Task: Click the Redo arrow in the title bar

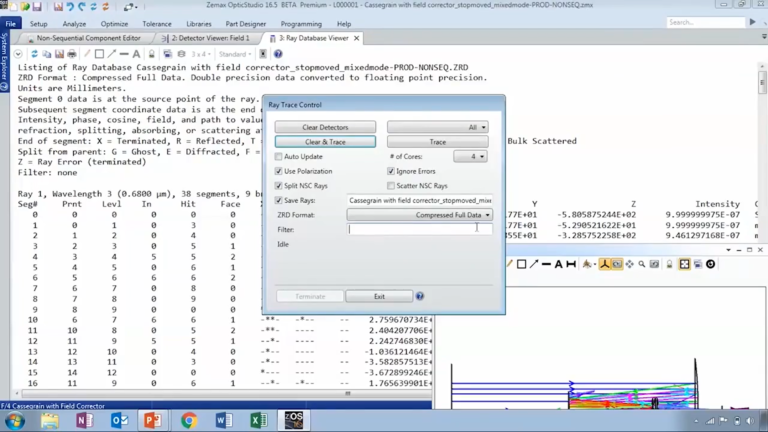Action: [82, 6]
